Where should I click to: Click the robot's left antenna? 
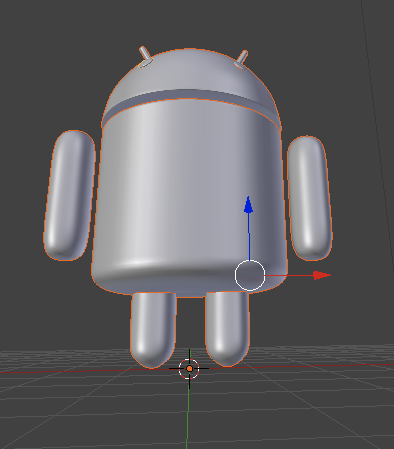click(145, 56)
